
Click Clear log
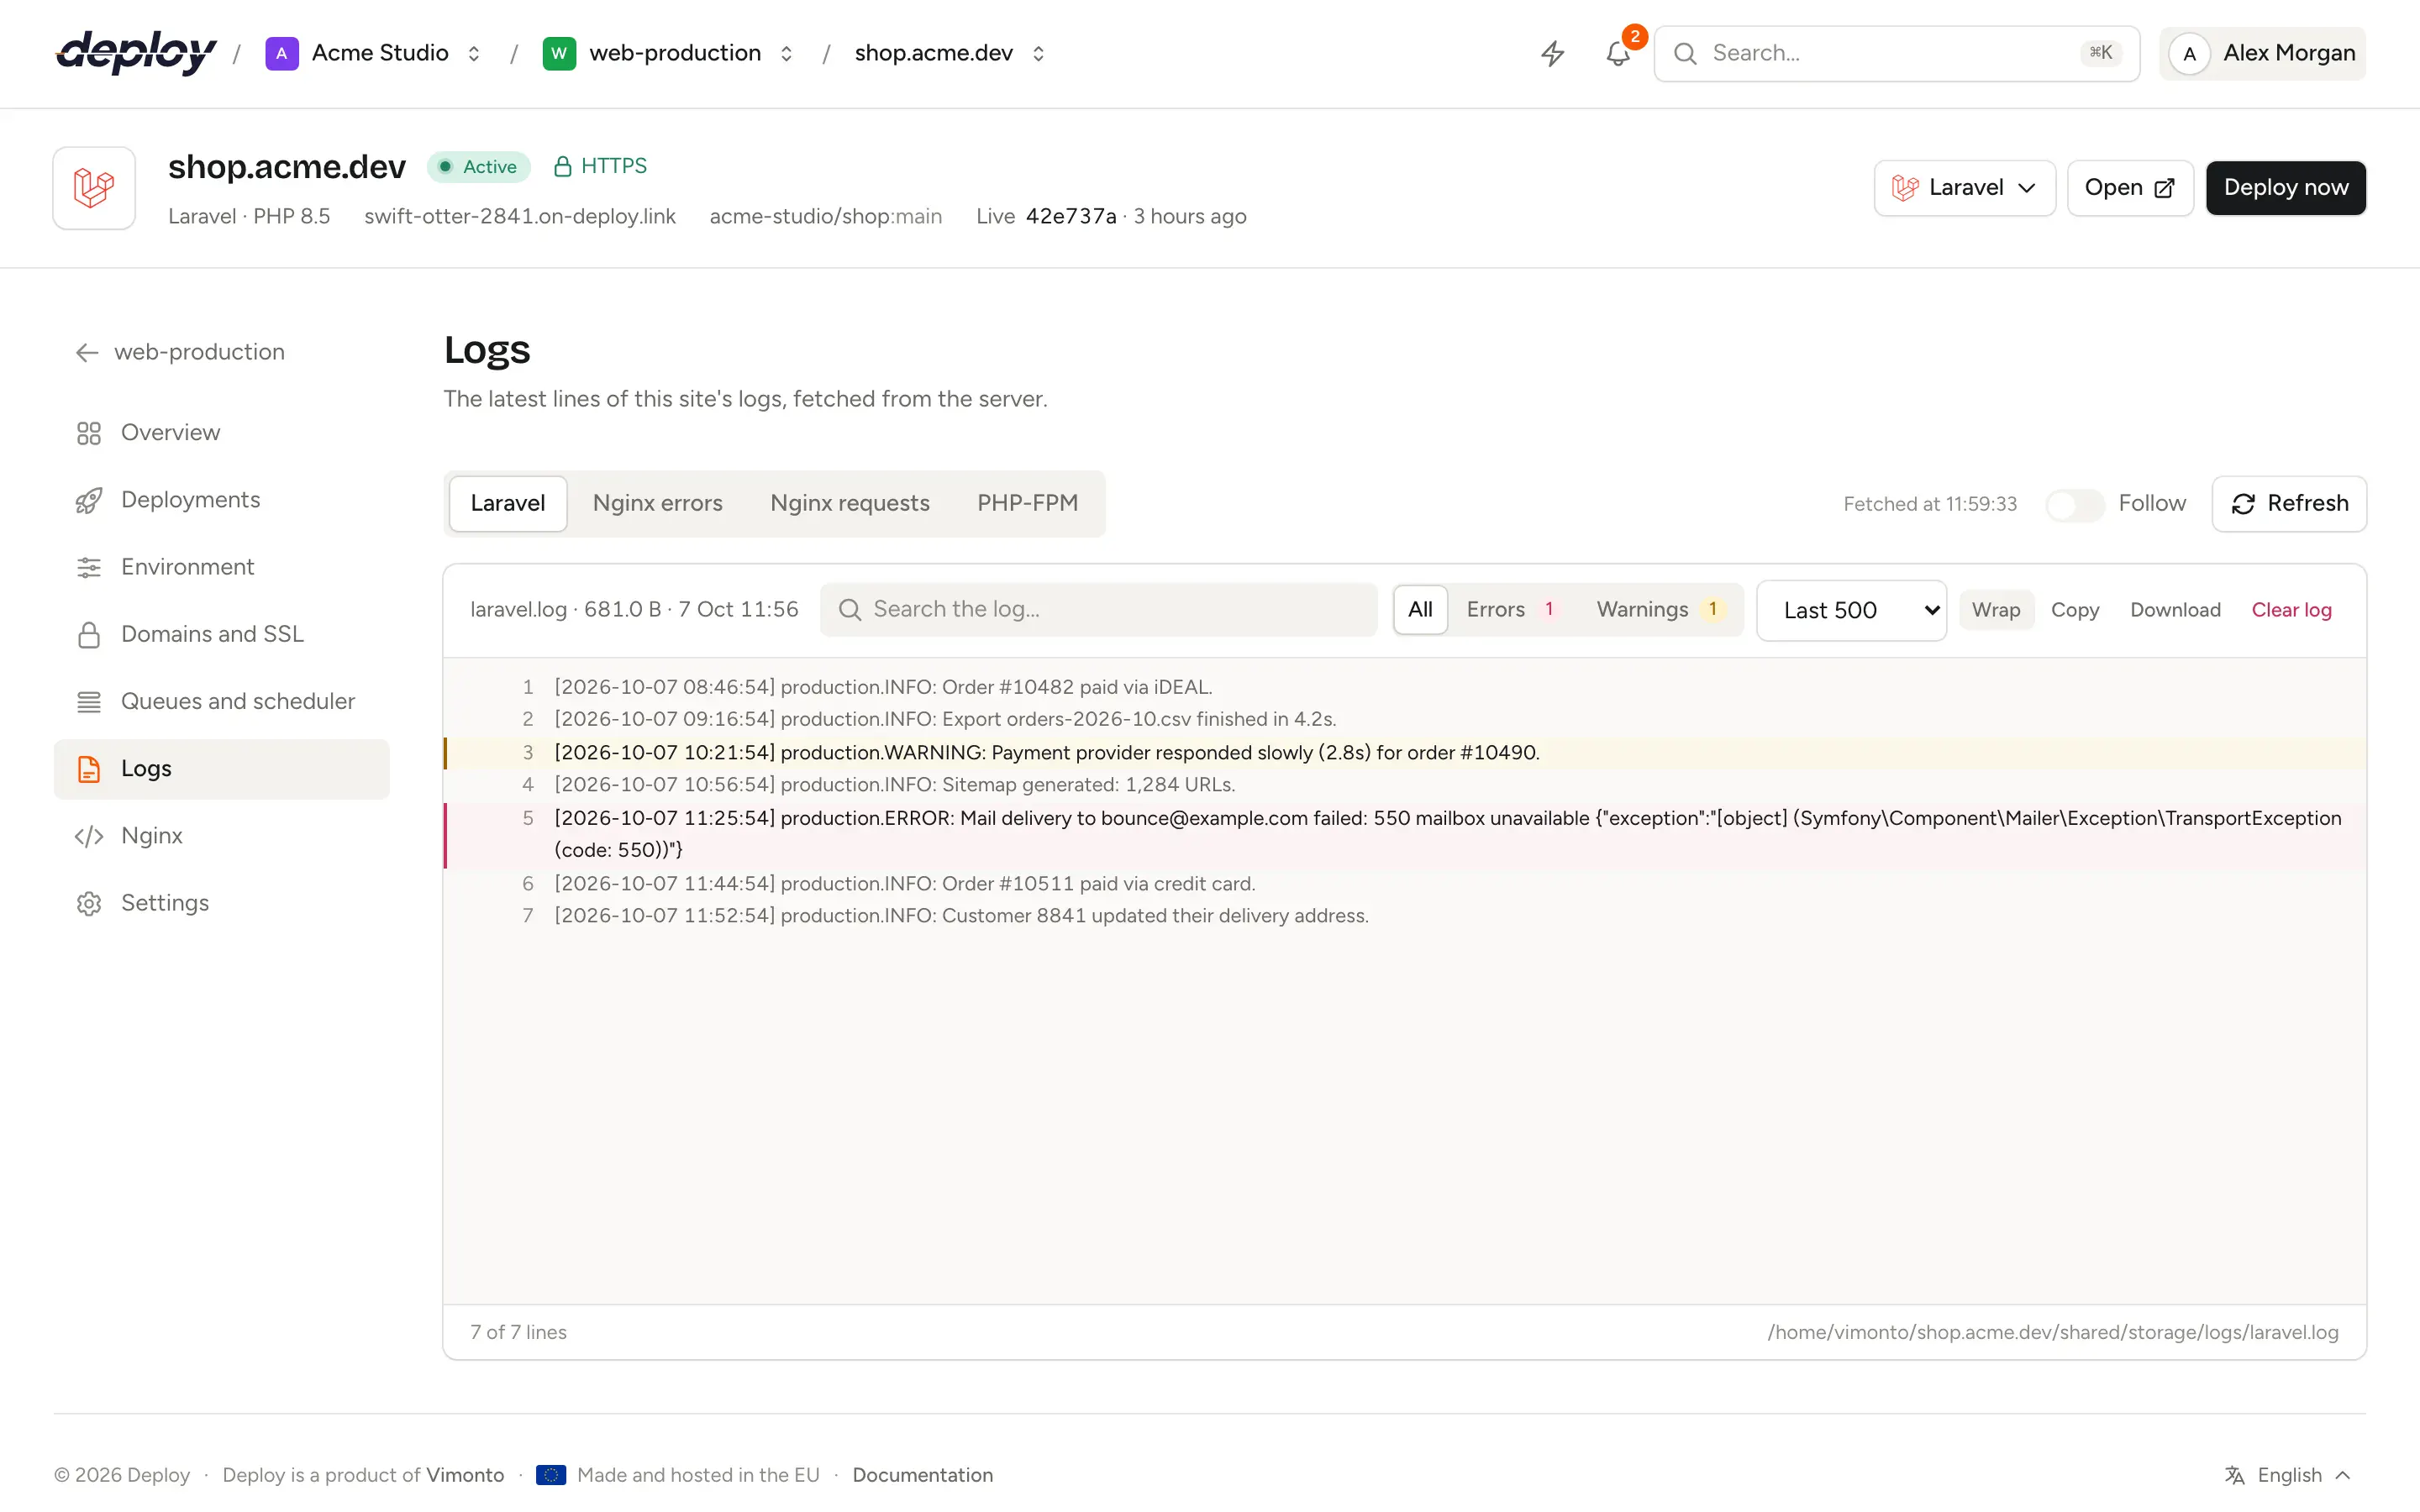2291,610
